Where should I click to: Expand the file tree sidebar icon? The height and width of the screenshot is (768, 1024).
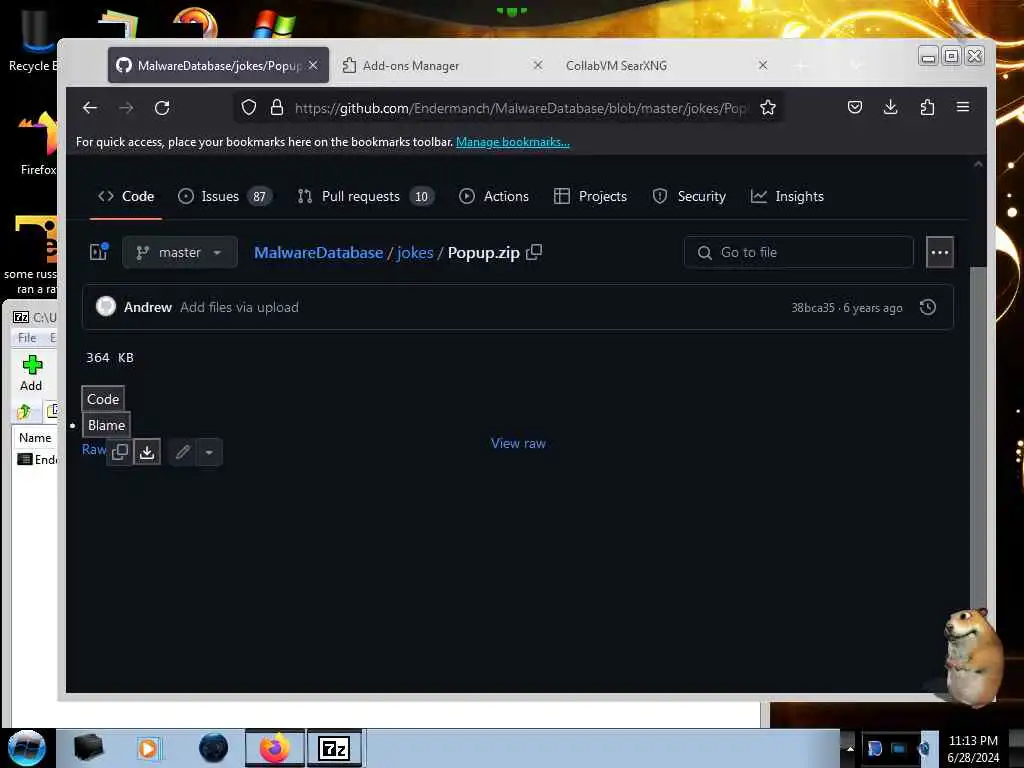99,252
